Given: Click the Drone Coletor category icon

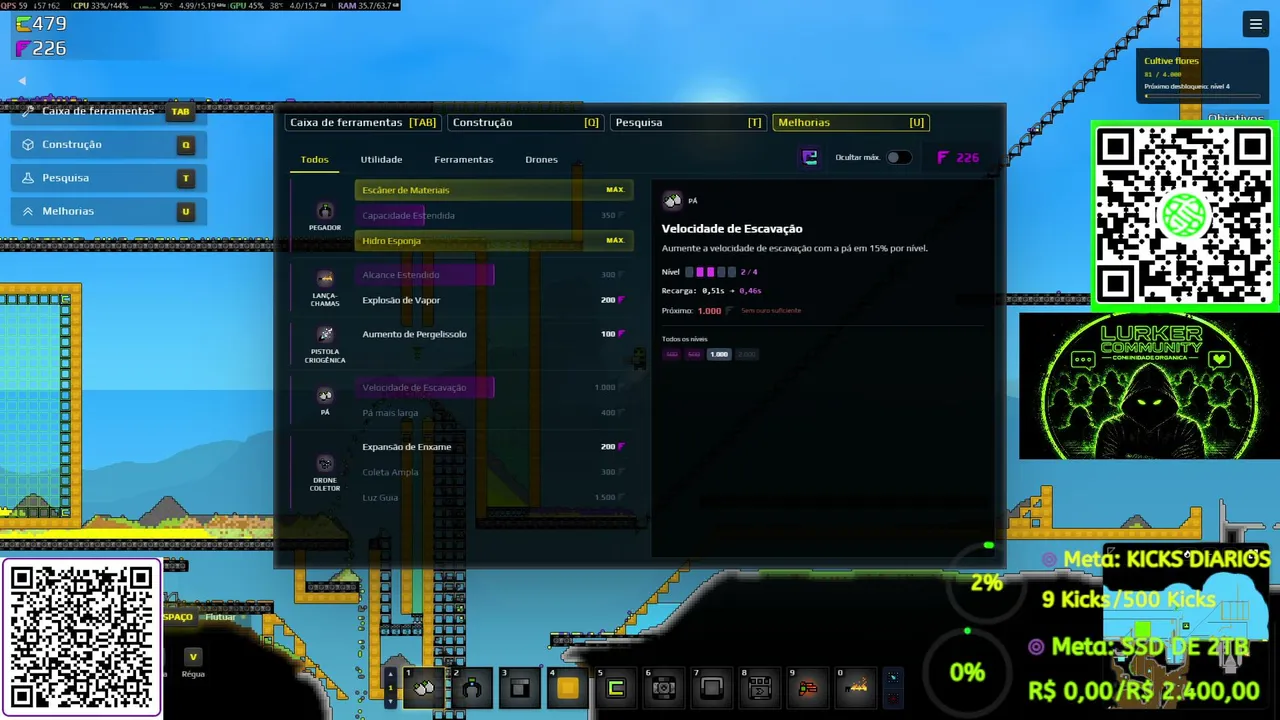Looking at the screenshot, I should [325, 464].
